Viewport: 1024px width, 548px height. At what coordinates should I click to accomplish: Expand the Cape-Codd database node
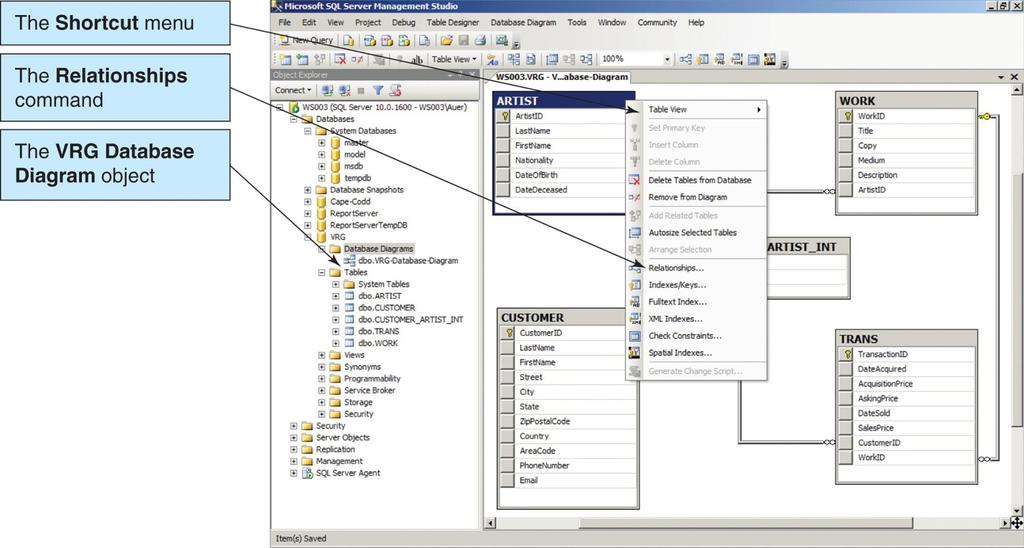(x=307, y=201)
